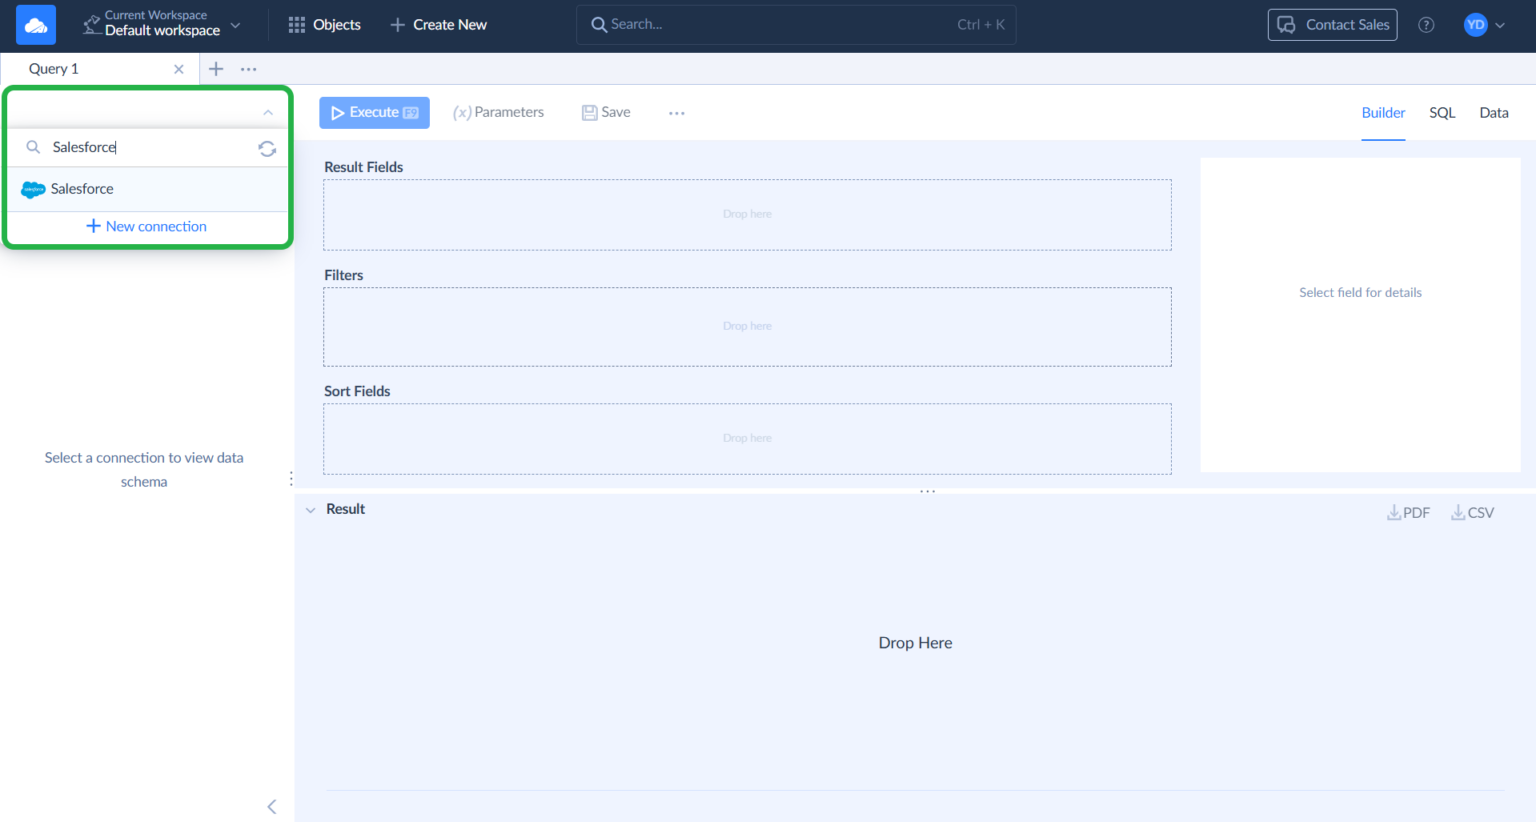Collapse the left schema panel
This screenshot has width=1536, height=822.
[x=271, y=806]
